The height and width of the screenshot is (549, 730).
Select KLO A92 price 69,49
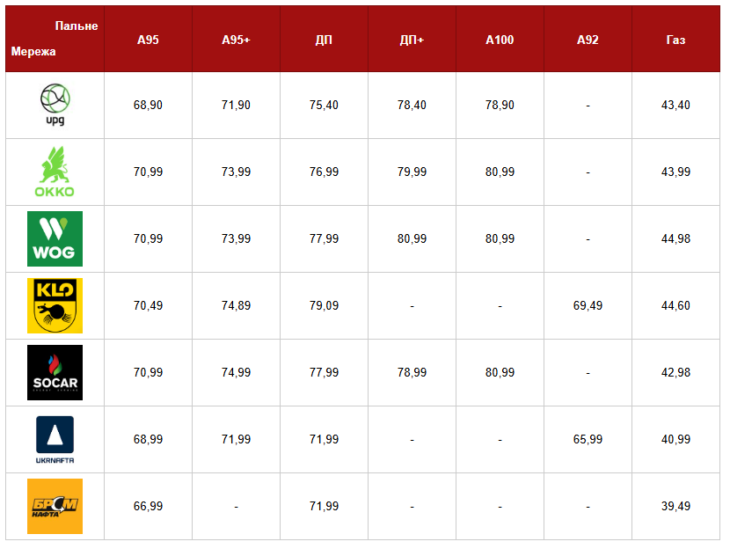[x=588, y=306]
